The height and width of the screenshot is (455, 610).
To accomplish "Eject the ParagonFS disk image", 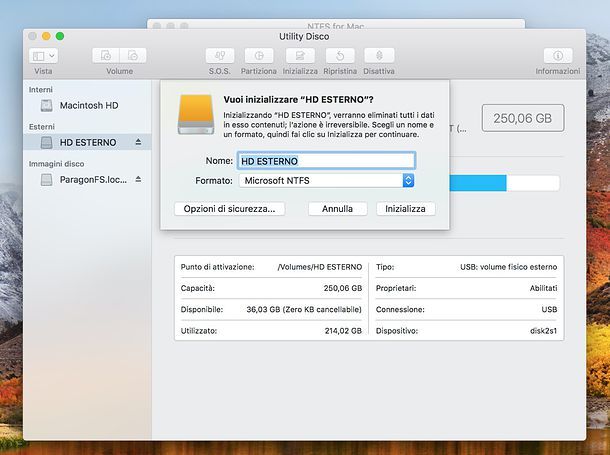I will tap(138, 179).
